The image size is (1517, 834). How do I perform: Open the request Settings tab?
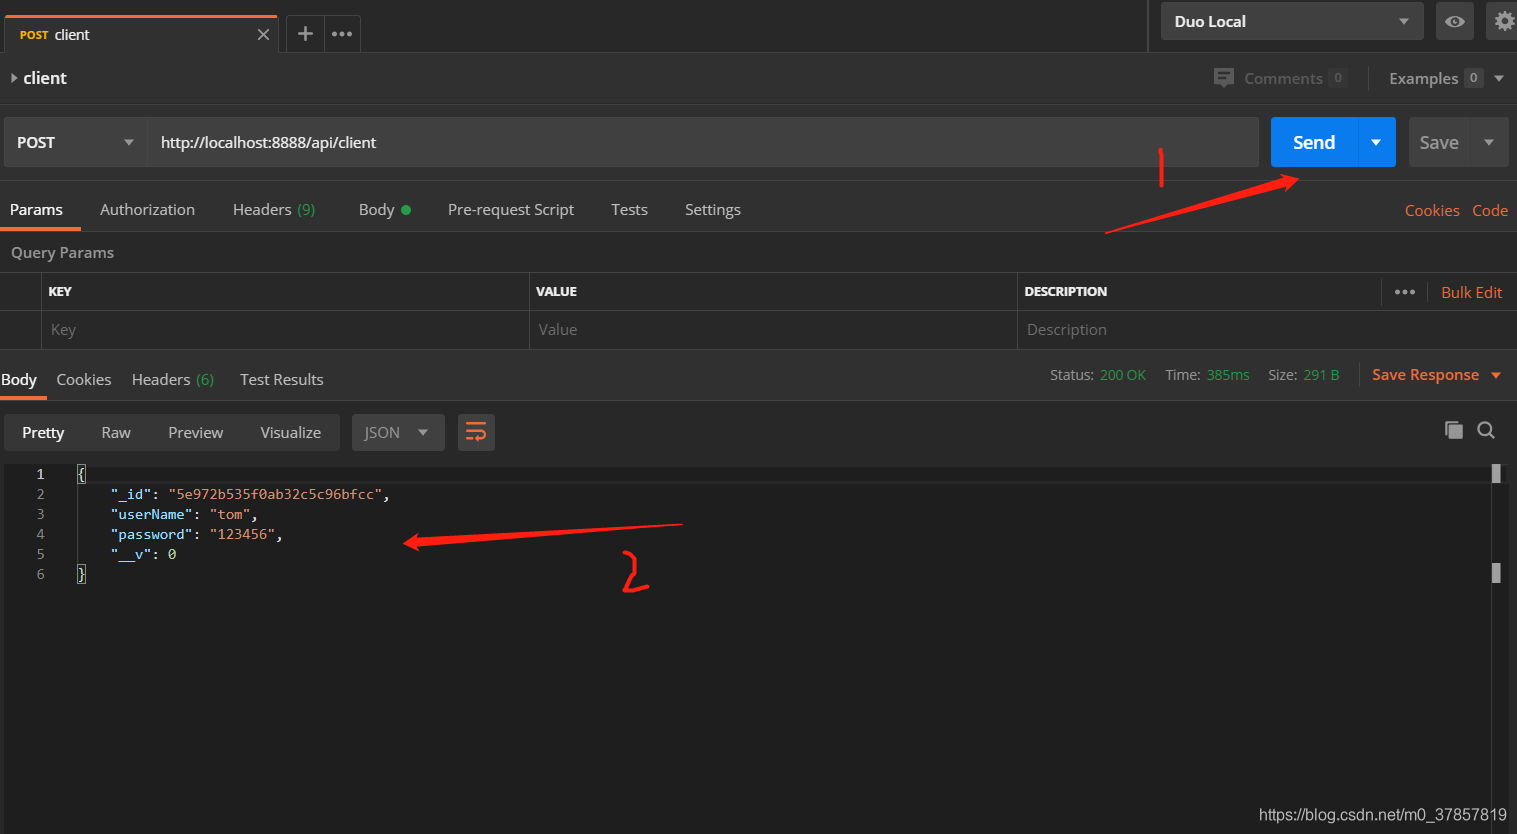(x=713, y=209)
